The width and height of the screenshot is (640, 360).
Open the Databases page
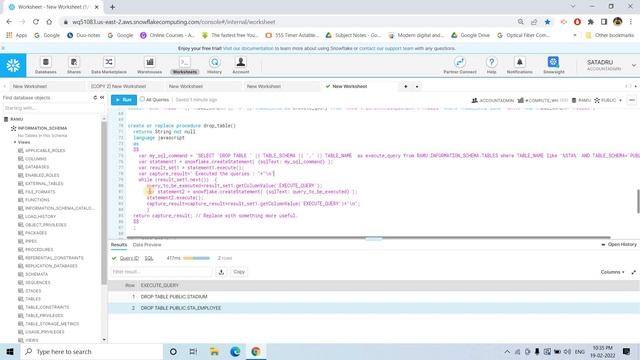point(45,65)
